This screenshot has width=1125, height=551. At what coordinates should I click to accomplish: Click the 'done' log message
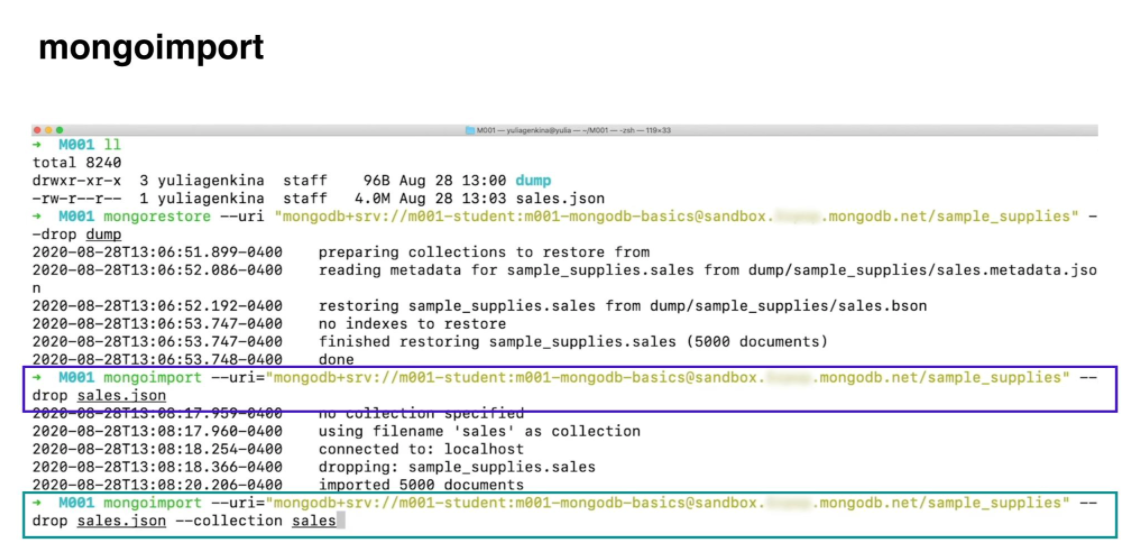click(336, 359)
